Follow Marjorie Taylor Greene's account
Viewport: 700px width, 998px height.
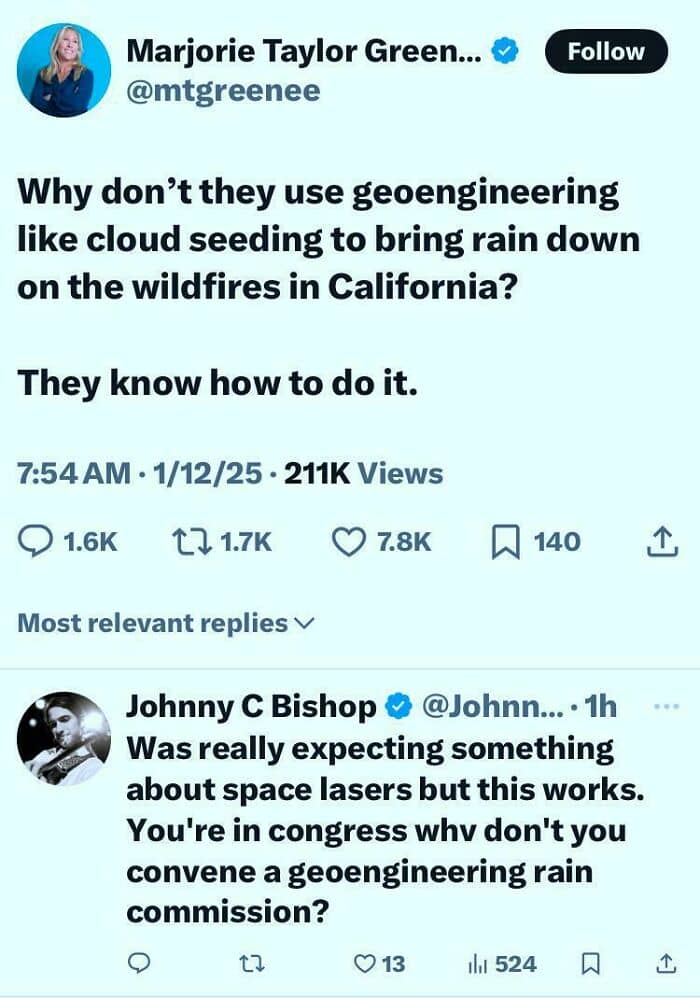[x=606, y=52]
